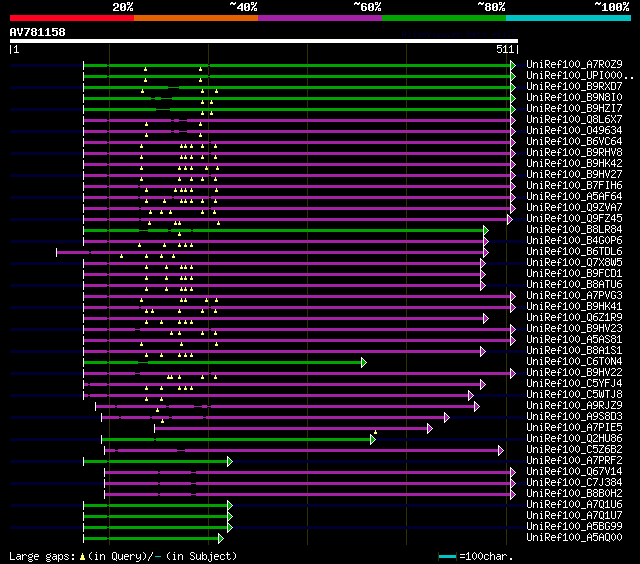
Task: Select label UniRef100_Q9FZ45
Action: click(574, 219)
